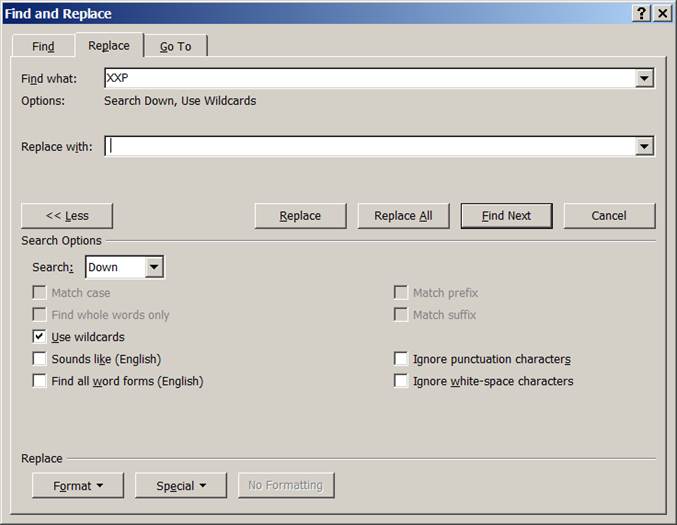Check Find all word forms (English)
Image resolution: width=677 pixels, height=525 pixels.
(40, 381)
